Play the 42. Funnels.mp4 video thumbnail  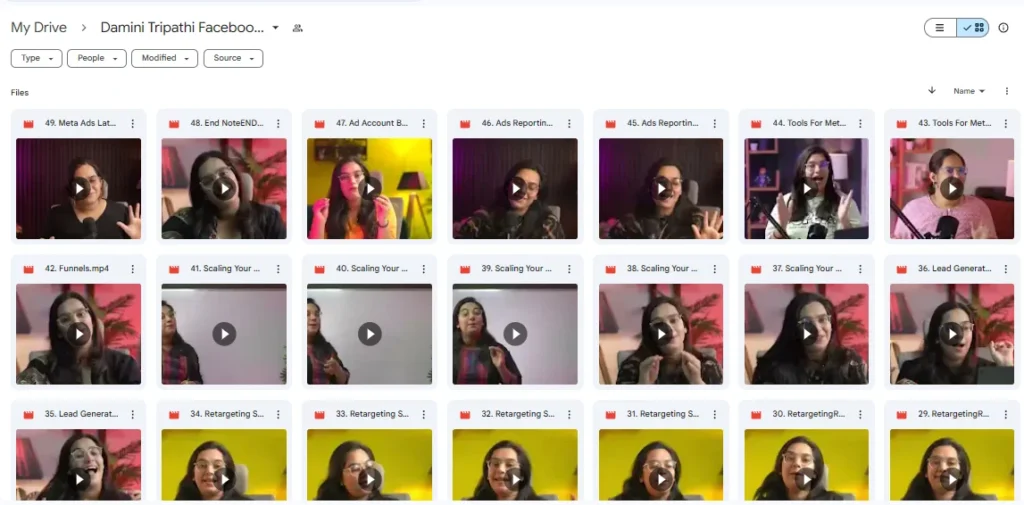click(78, 334)
